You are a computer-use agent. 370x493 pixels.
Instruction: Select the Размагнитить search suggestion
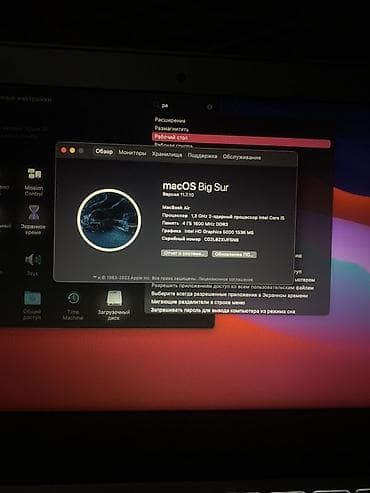pyautogui.click(x=172, y=129)
